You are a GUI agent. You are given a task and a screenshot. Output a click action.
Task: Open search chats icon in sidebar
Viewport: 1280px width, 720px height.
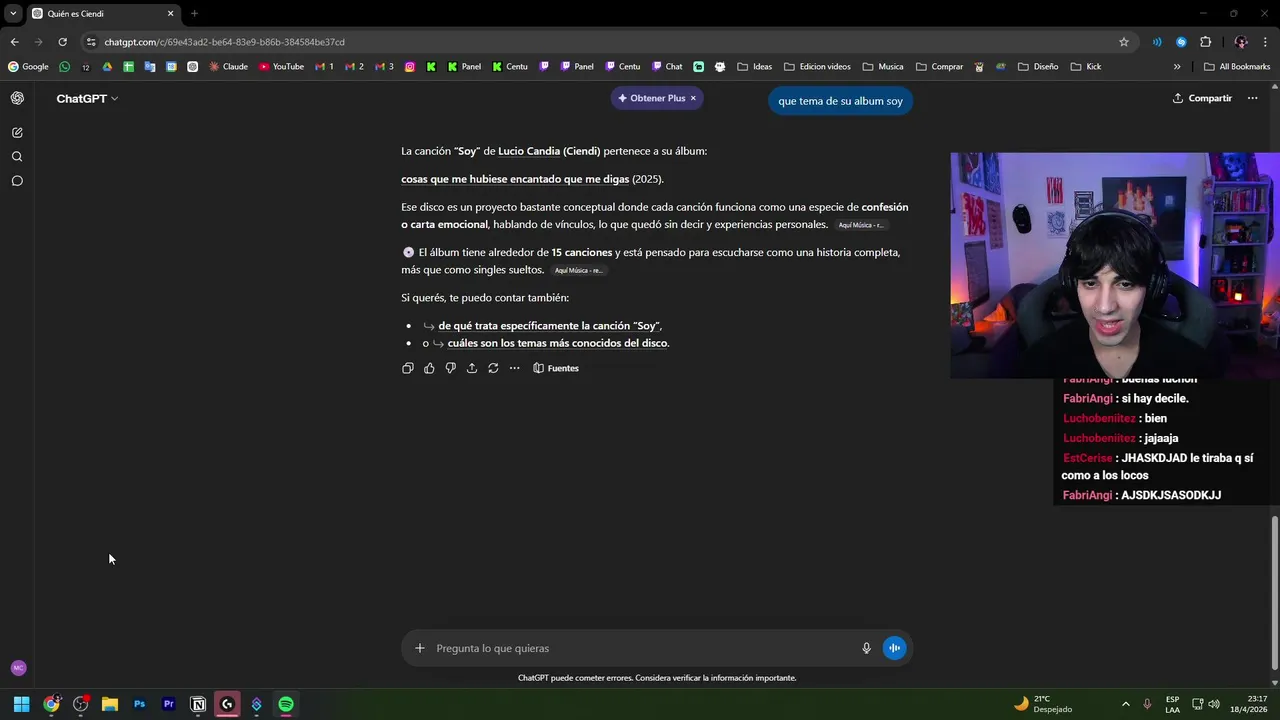pos(17,157)
